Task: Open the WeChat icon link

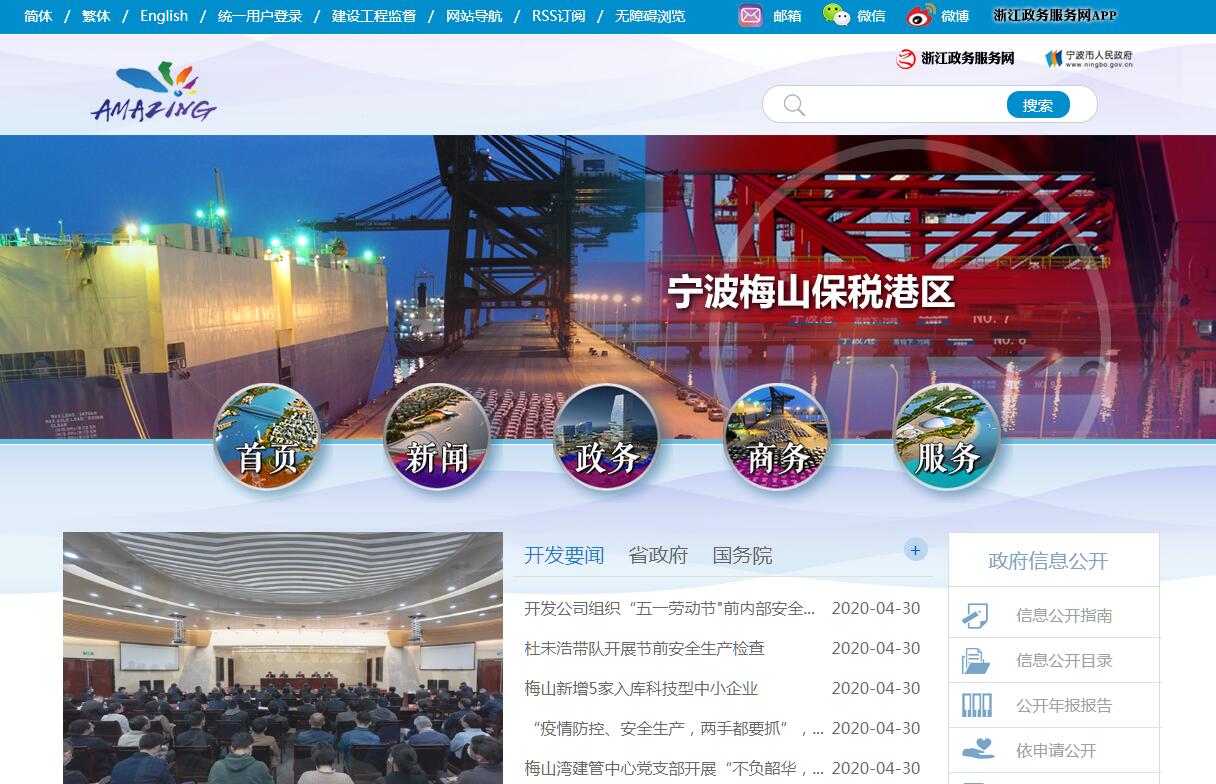Action: point(836,16)
